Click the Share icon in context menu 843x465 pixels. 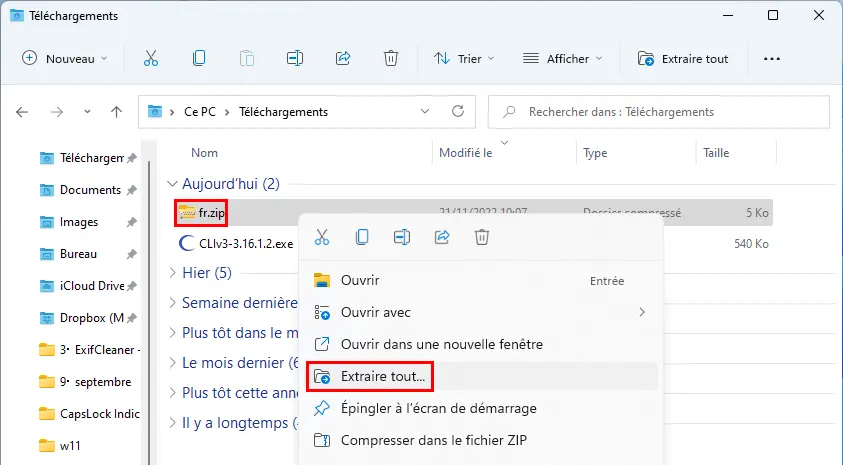click(x=442, y=237)
